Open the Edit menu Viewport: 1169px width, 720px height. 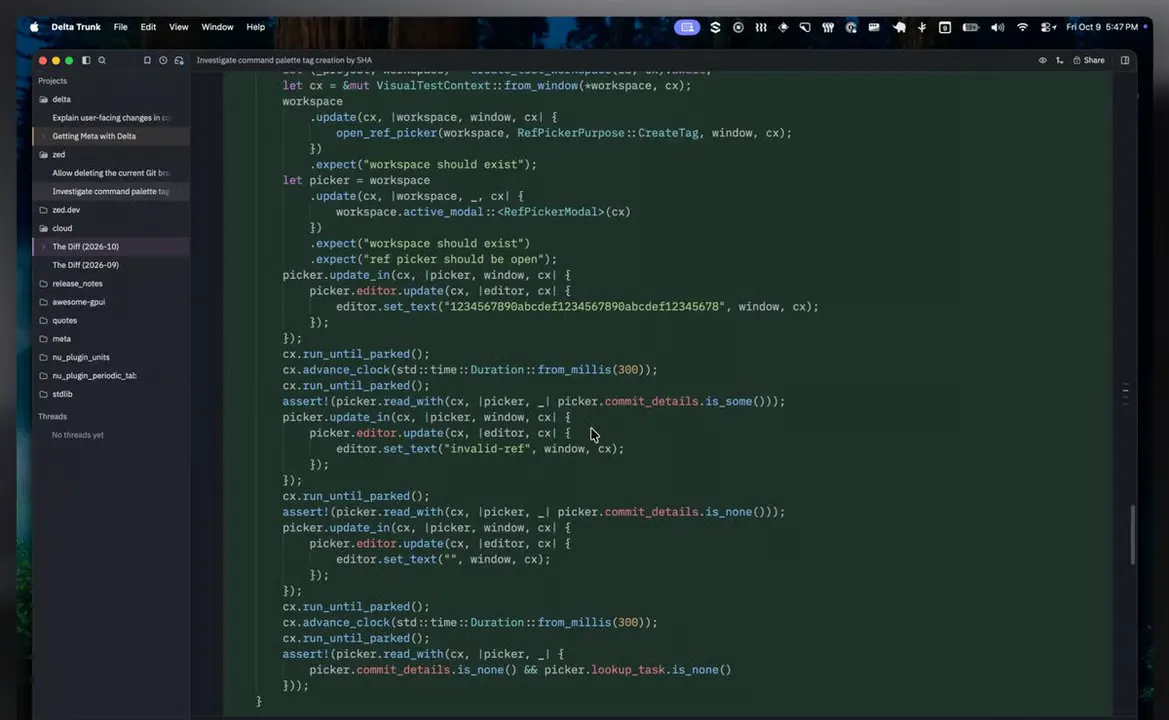pos(148,27)
